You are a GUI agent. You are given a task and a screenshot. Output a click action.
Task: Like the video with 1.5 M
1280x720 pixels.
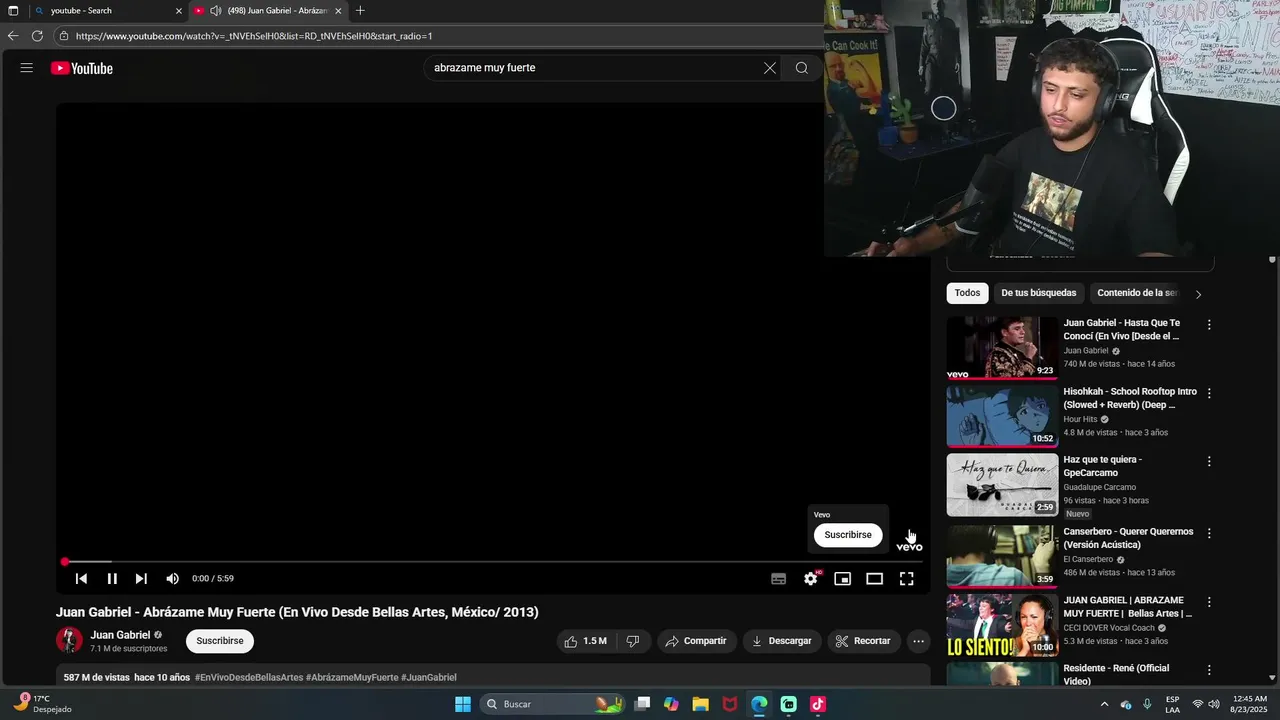coord(585,641)
